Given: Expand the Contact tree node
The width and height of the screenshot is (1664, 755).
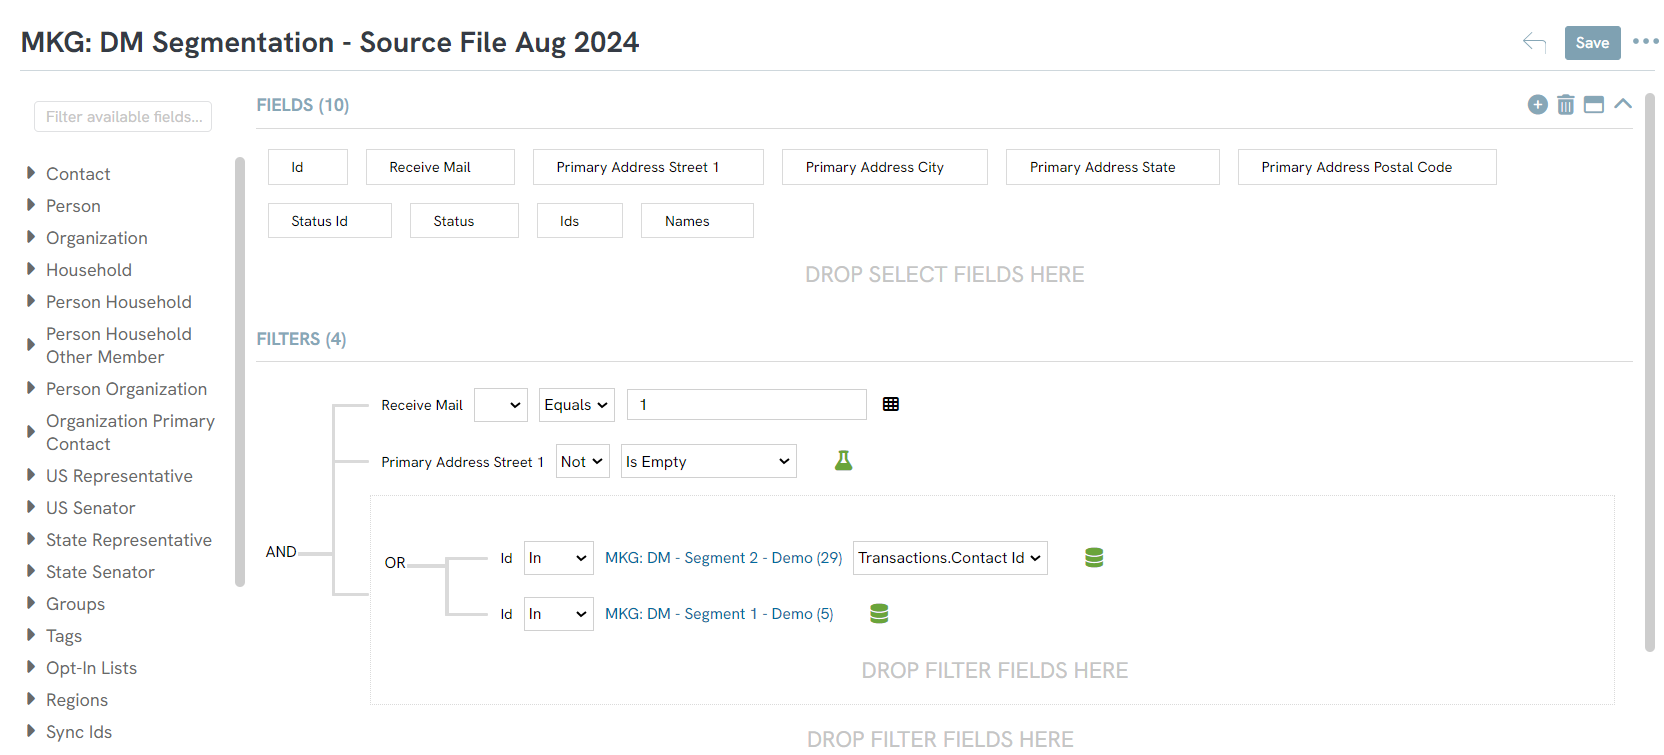Looking at the screenshot, I should coord(31,173).
